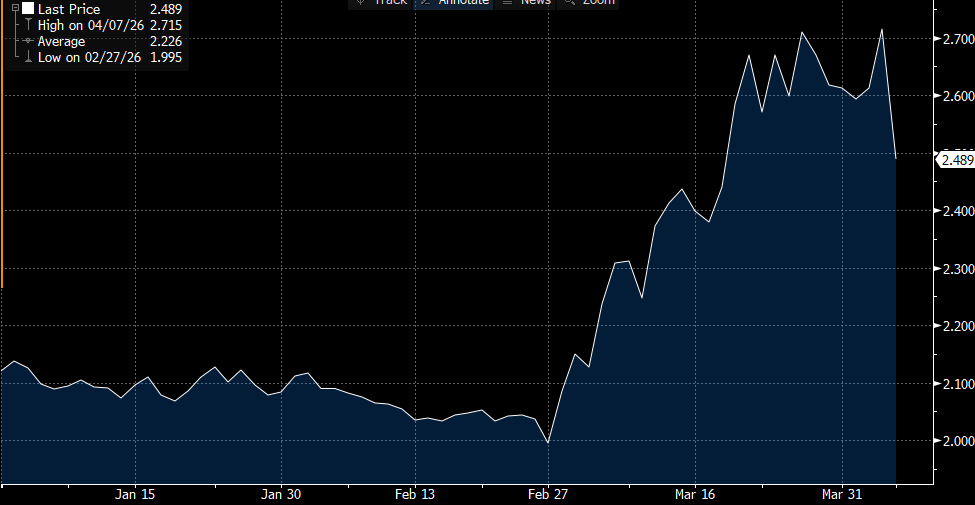Click the Jan 30 date label
The height and width of the screenshot is (505, 975).
[281, 495]
